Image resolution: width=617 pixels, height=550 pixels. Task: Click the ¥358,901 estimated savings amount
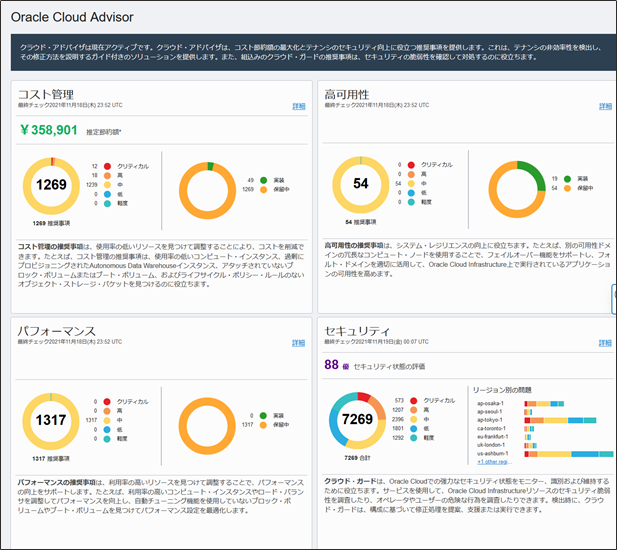point(48,130)
